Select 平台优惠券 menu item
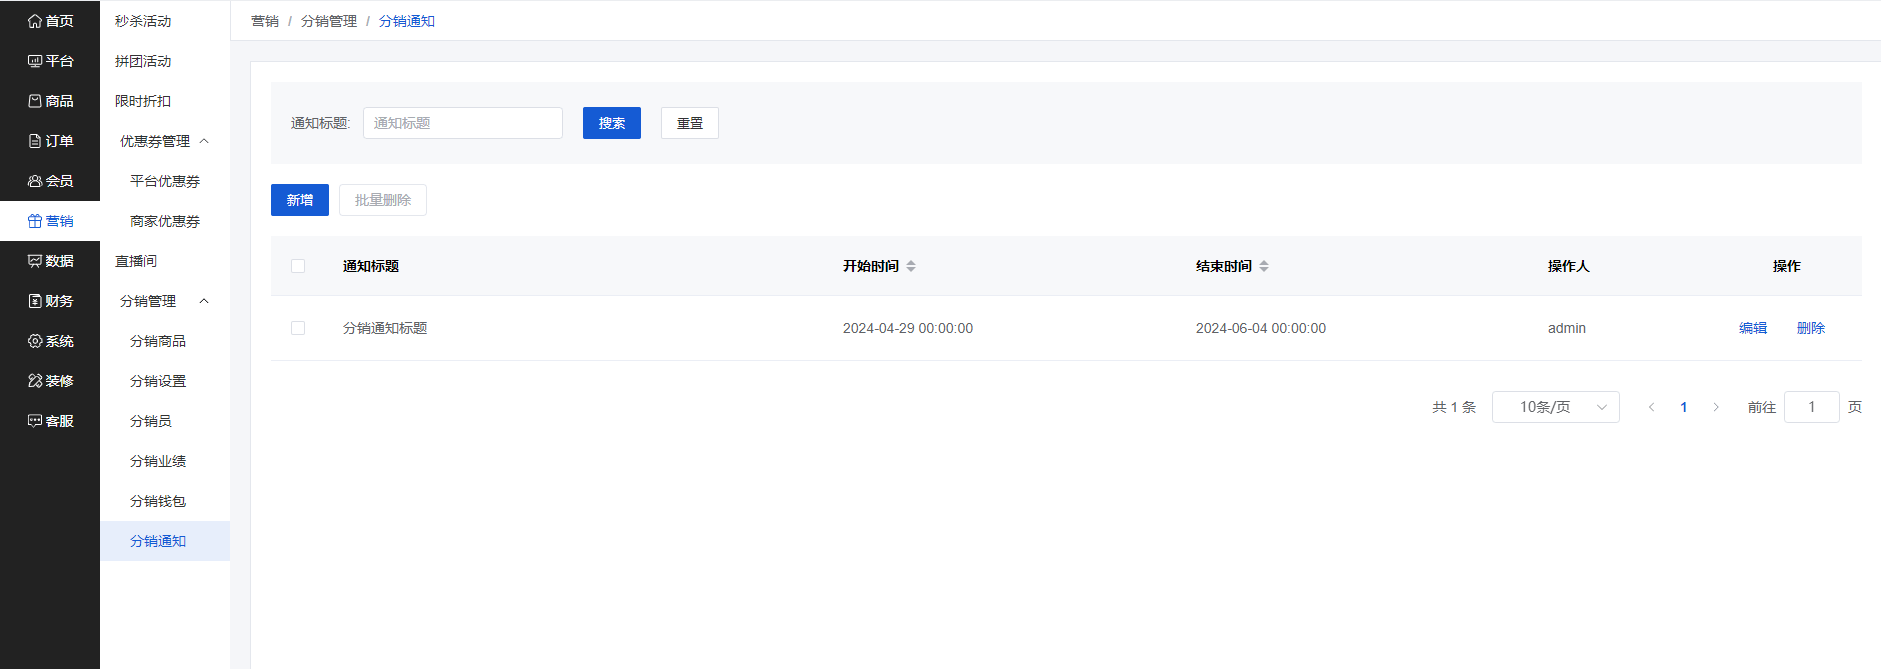This screenshot has height=669, width=1881. 165,181
